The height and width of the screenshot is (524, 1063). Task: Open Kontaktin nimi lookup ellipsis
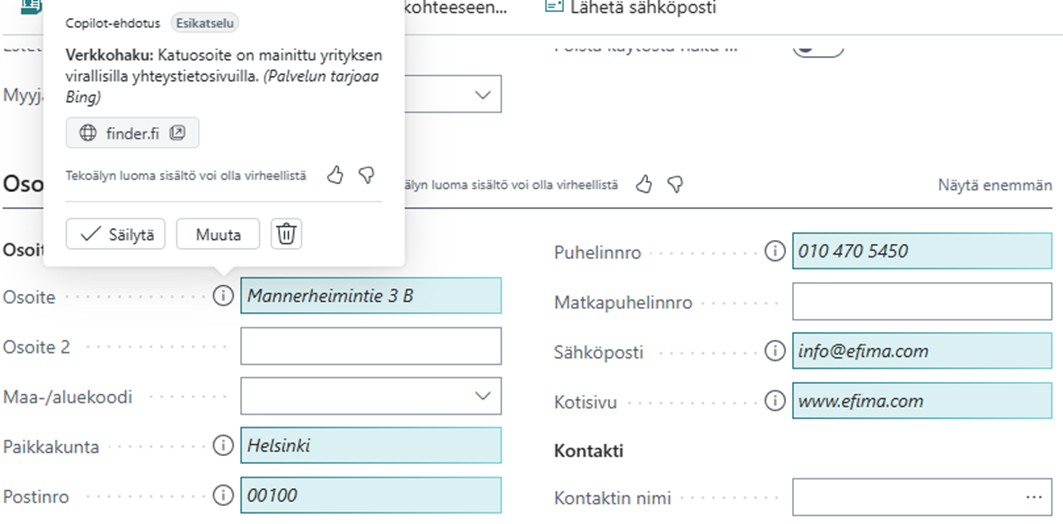[1033, 497]
